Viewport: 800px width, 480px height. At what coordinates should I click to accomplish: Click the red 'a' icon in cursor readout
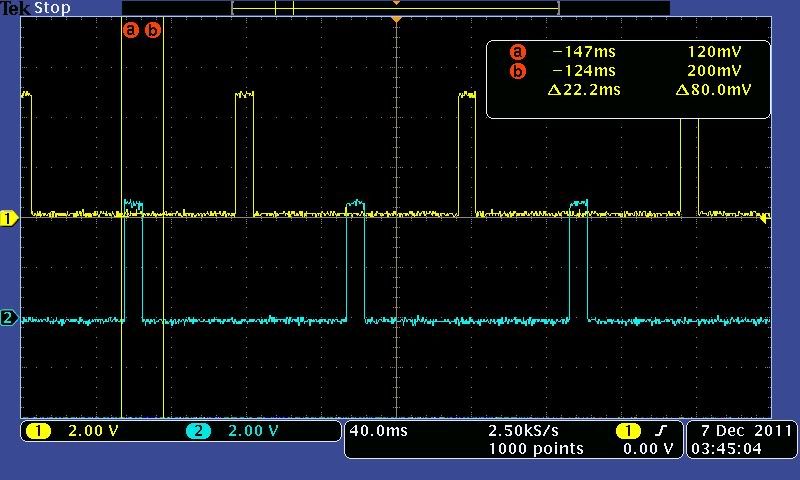[x=517, y=52]
